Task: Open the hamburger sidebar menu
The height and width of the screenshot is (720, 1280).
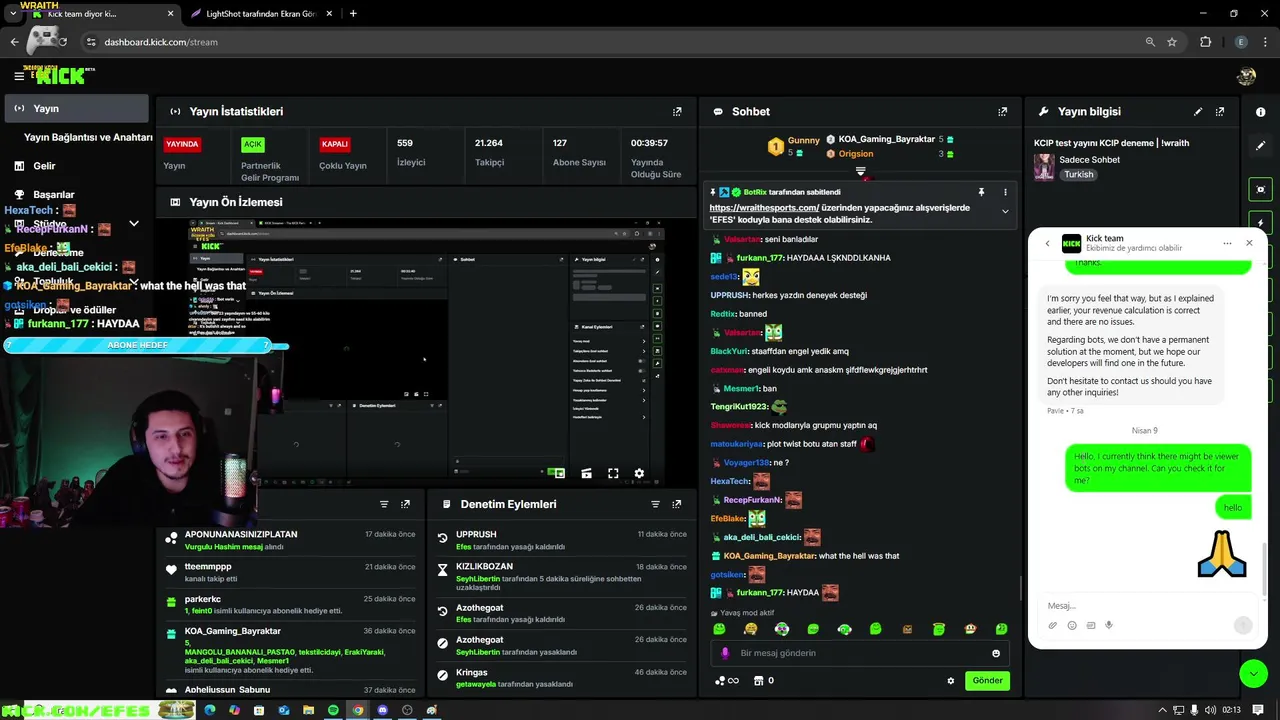Action: click(x=18, y=76)
